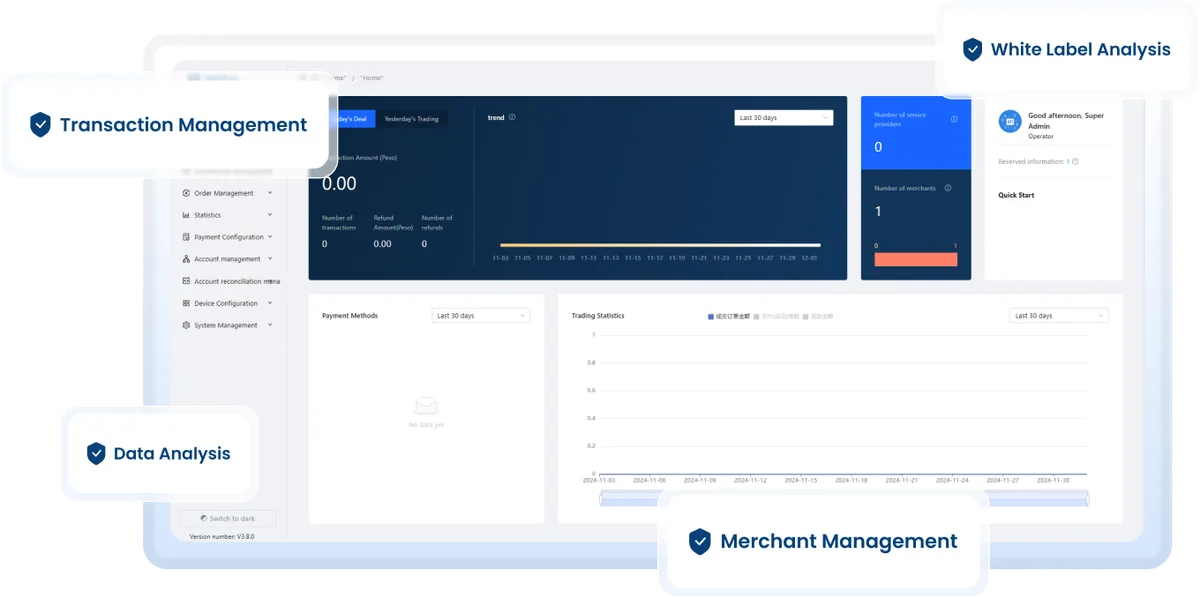Click shield icon on White Label Analysis badge
The image size is (1200, 598).
click(x=972, y=49)
